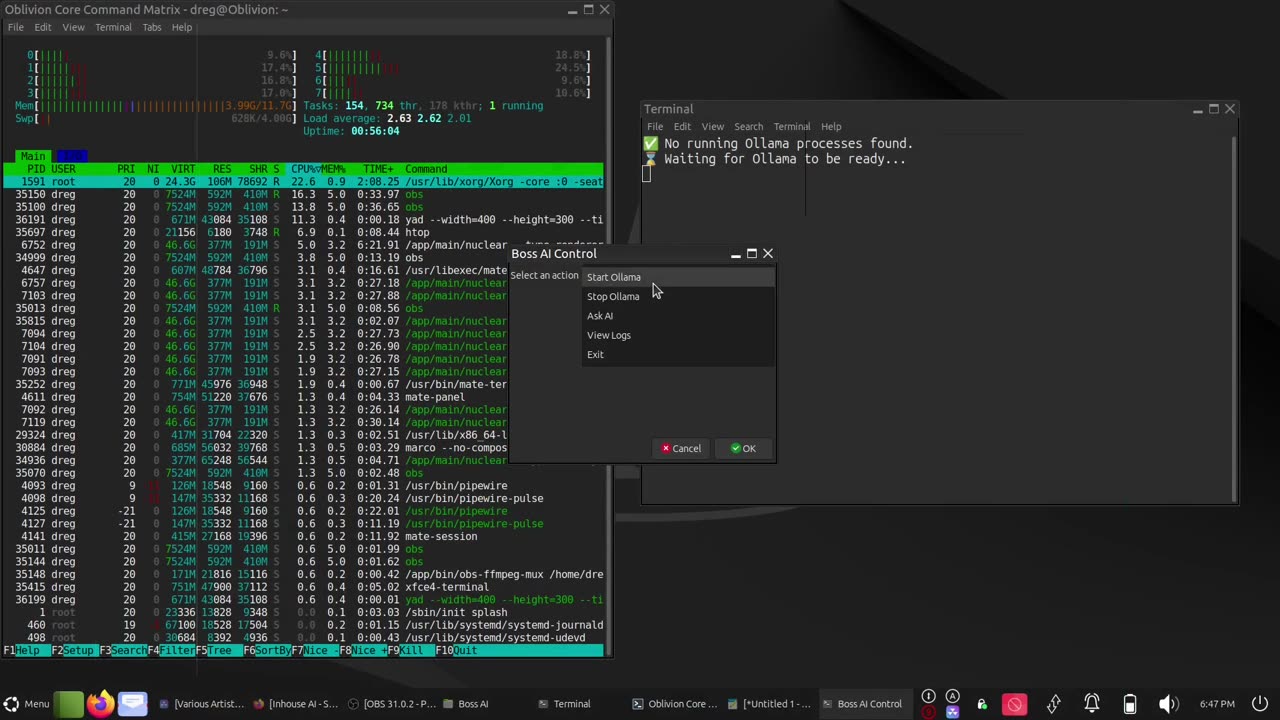Switch to Inhouse AI taskbar window
The width and height of the screenshot is (1280, 720).
[296, 704]
